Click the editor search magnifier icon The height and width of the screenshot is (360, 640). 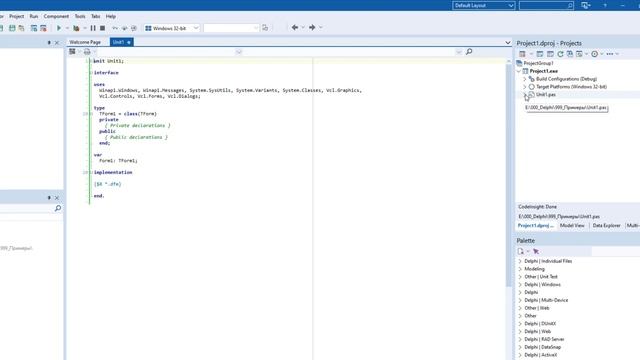469,51
